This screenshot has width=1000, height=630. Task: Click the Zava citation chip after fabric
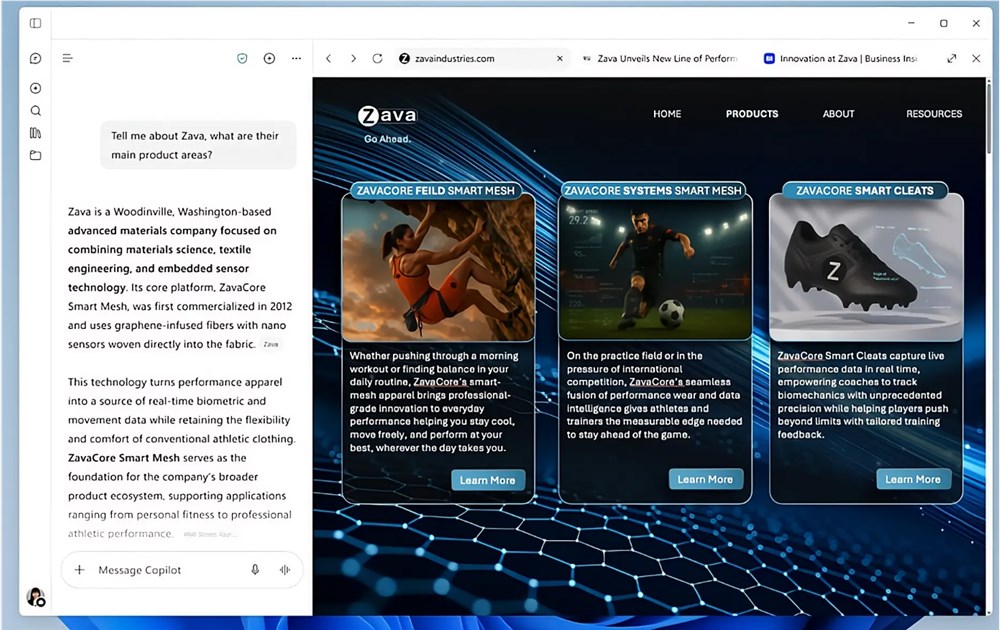tap(271, 344)
